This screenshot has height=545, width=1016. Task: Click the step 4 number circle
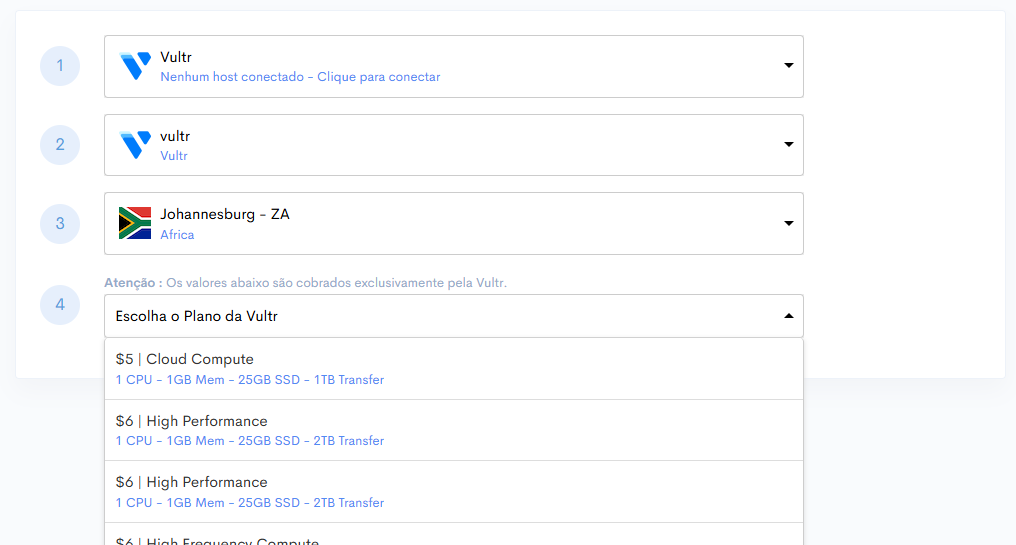coord(60,305)
